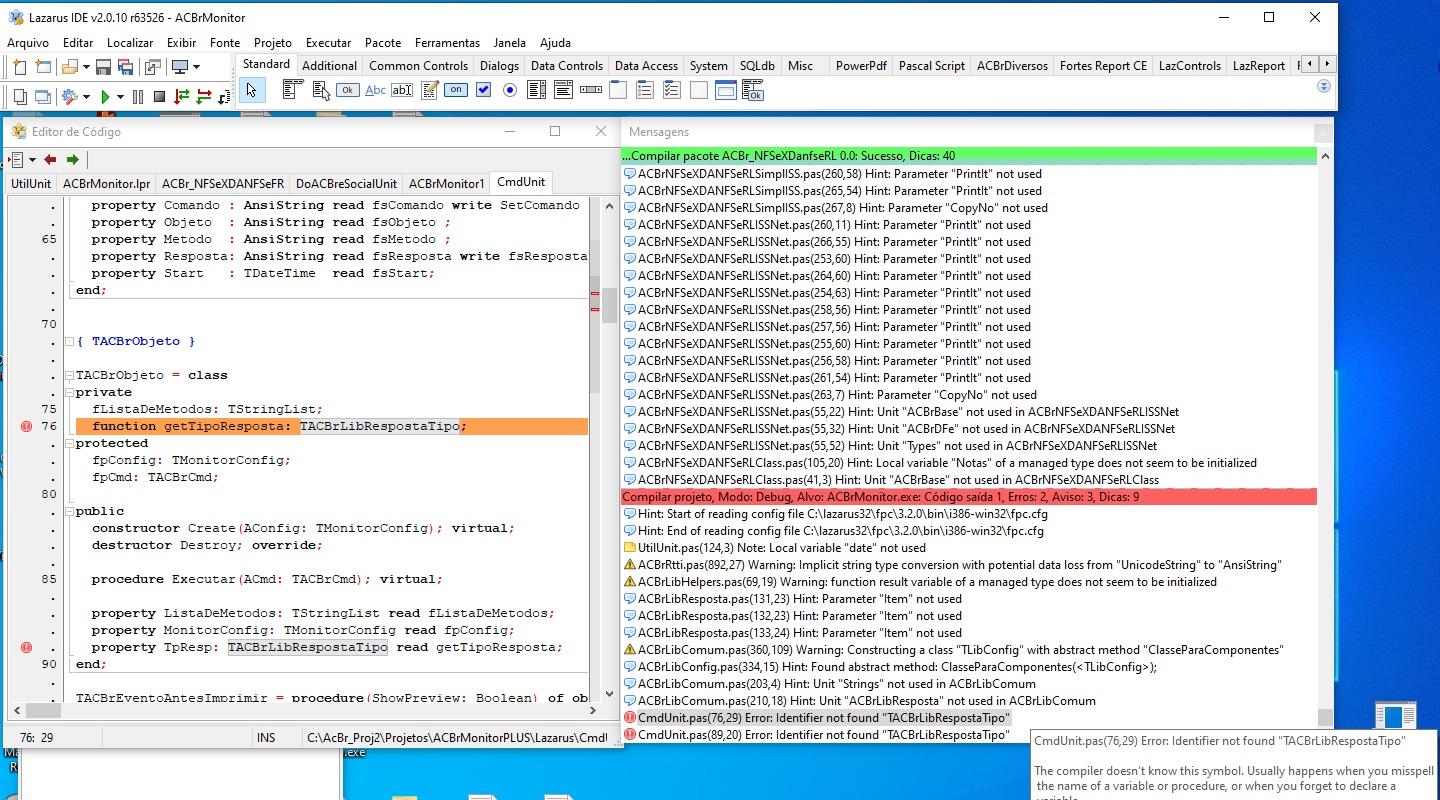This screenshot has height=800, width=1440.
Task: Open the build mode dropdown arrow
Action: (x=86, y=97)
